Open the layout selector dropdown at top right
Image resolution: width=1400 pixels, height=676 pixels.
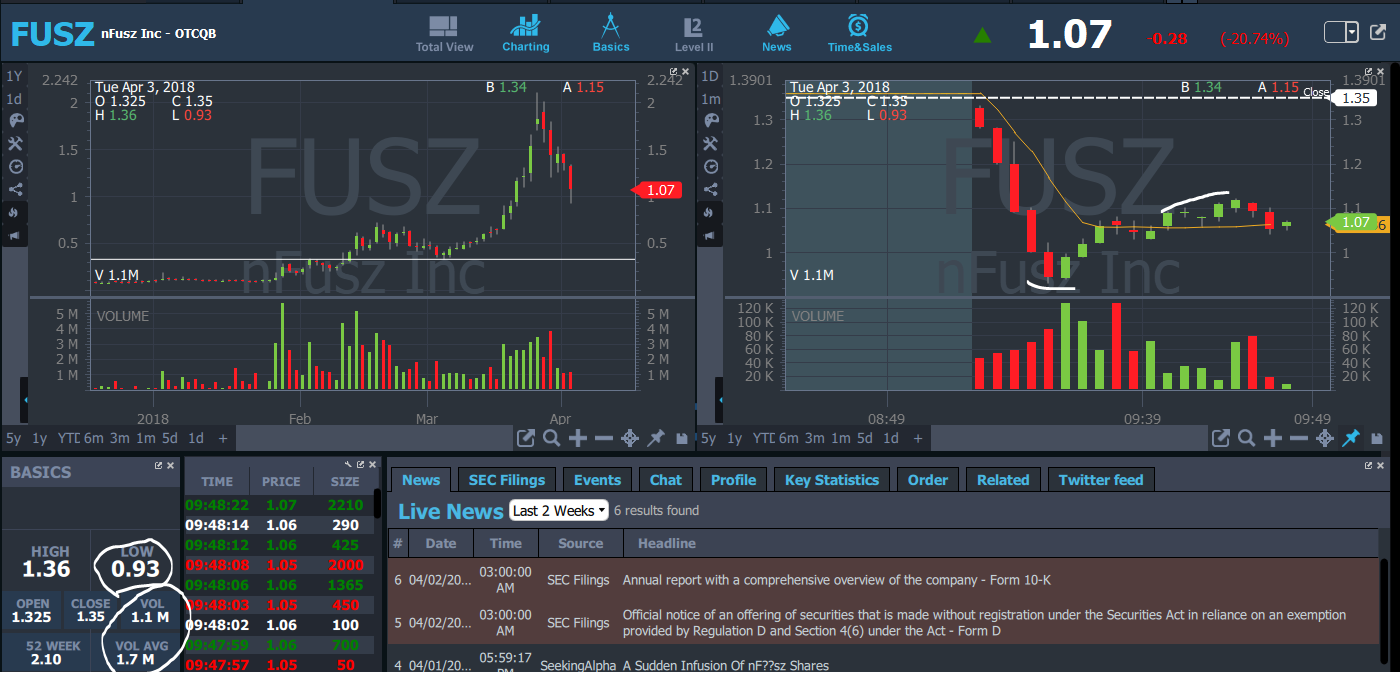[x=1352, y=32]
